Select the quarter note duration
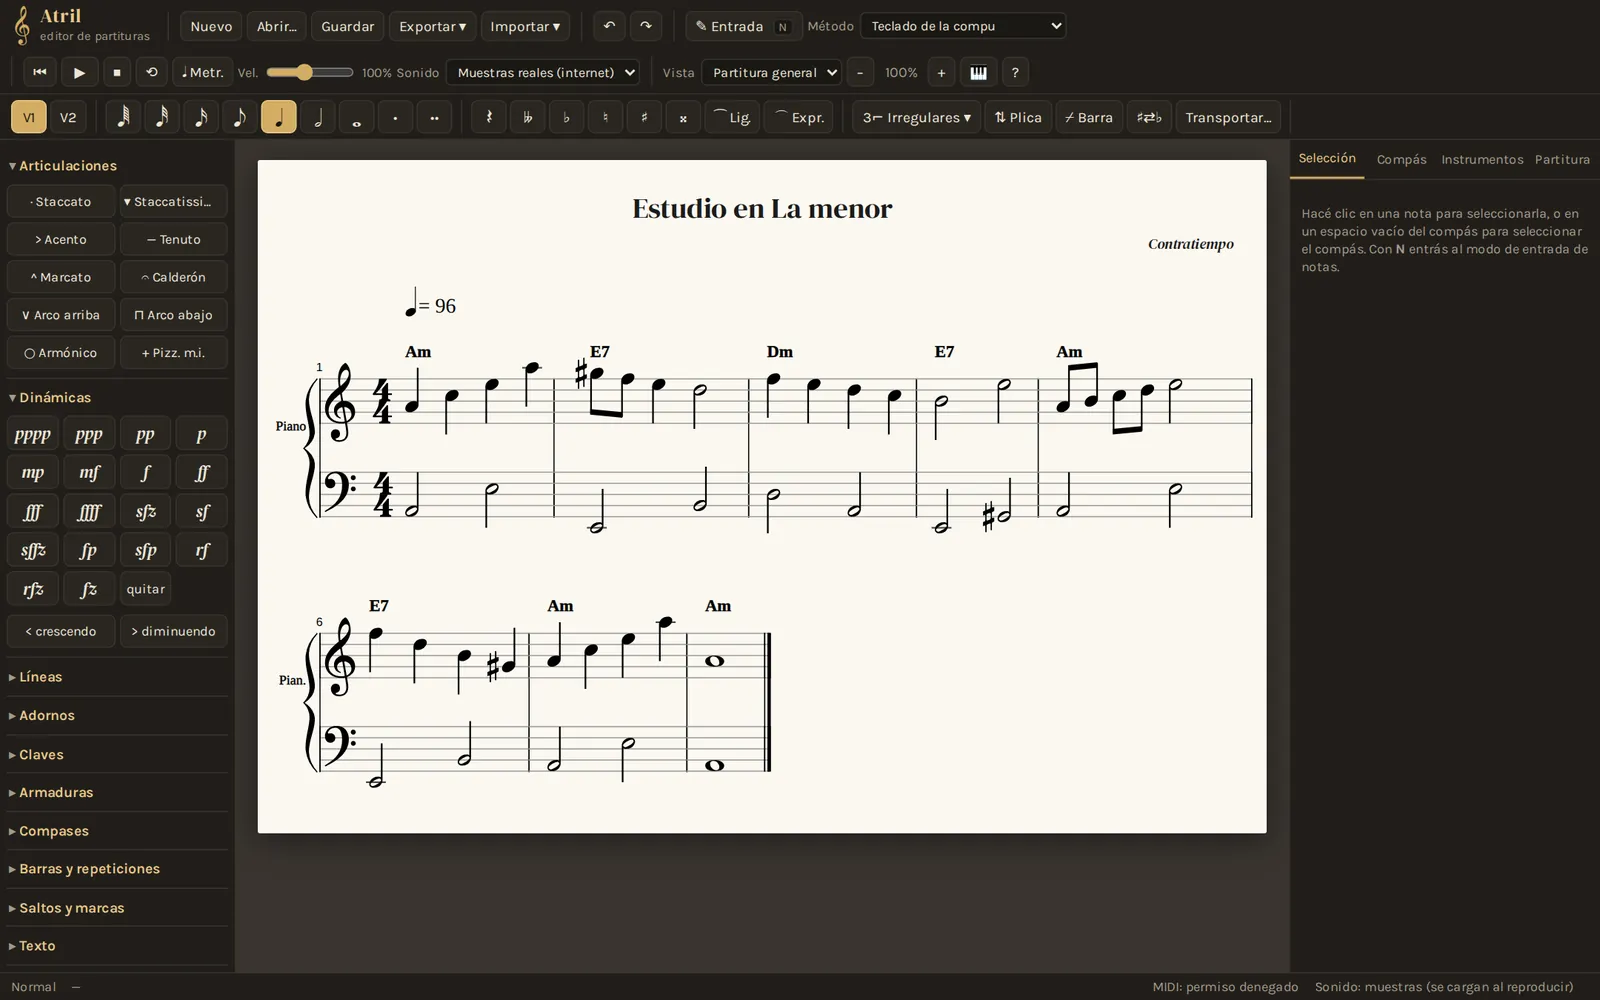 (x=279, y=117)
